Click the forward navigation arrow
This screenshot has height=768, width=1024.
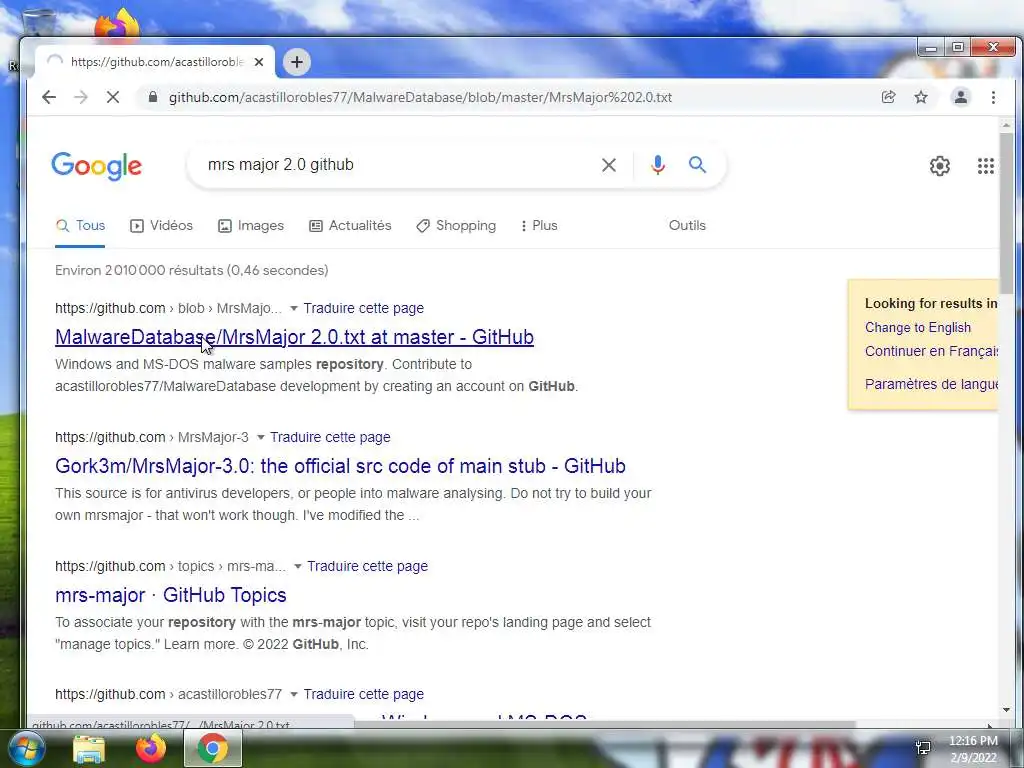pyautogui.click(x=81, y=97)
